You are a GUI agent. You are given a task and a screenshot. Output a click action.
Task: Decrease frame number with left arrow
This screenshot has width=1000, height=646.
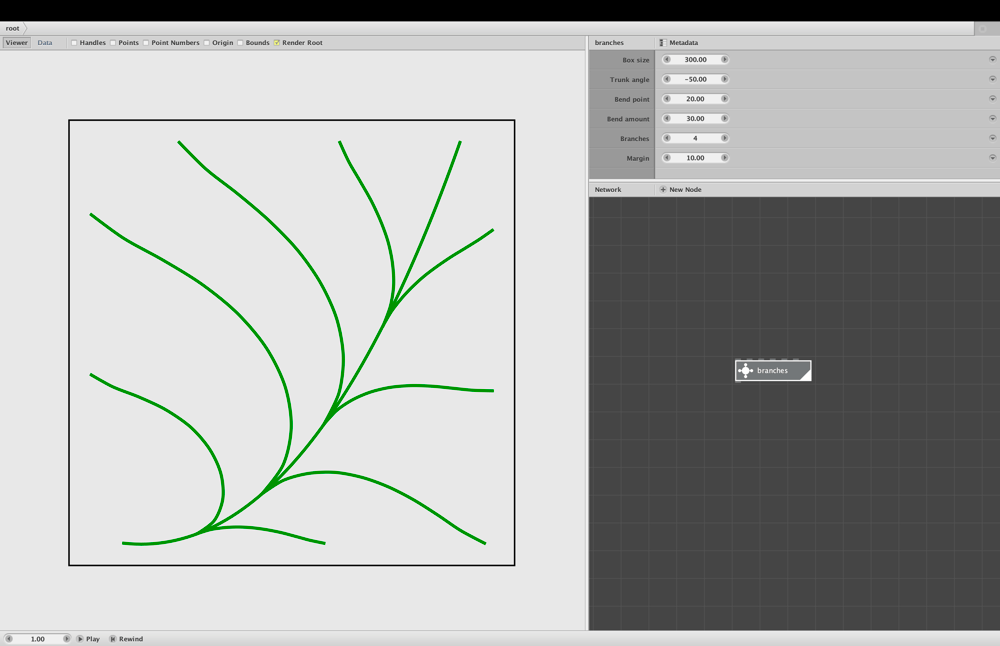(x=9, y=638)
